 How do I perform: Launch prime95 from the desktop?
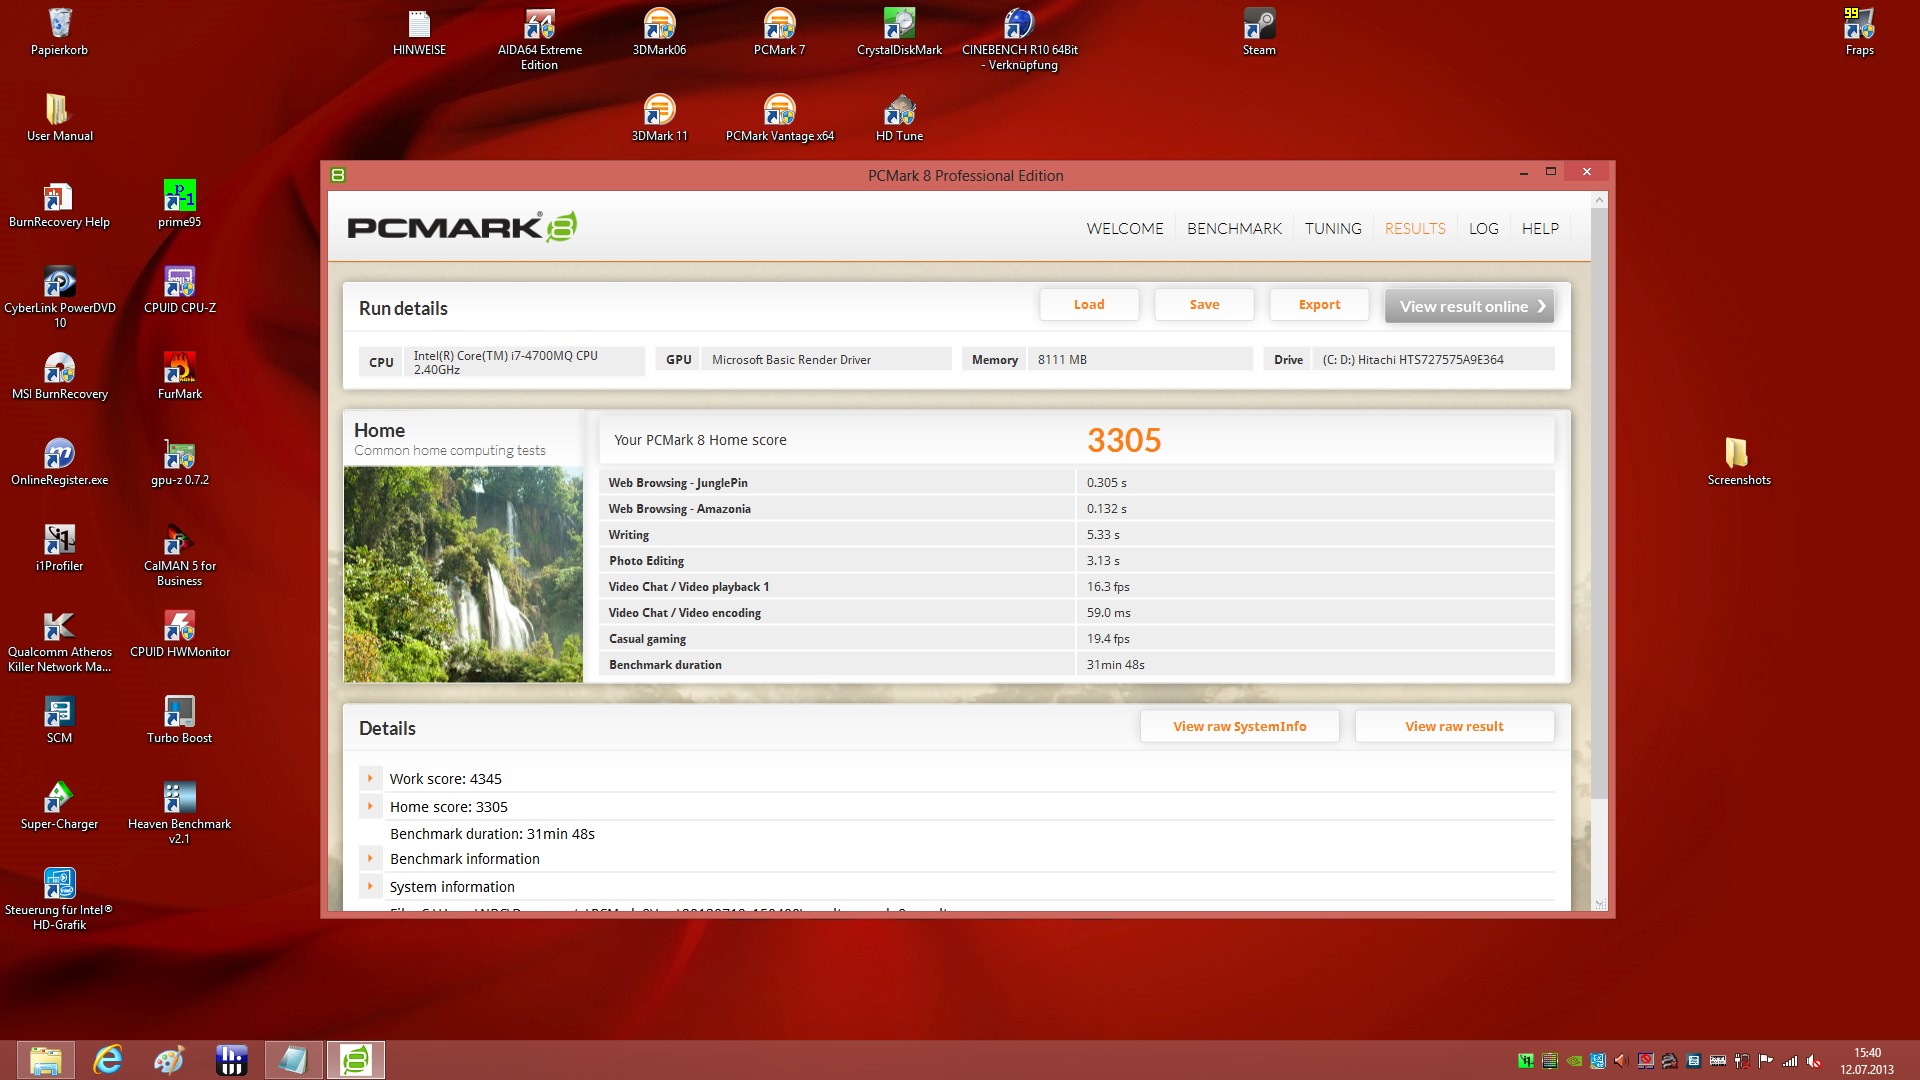point(179,204)
